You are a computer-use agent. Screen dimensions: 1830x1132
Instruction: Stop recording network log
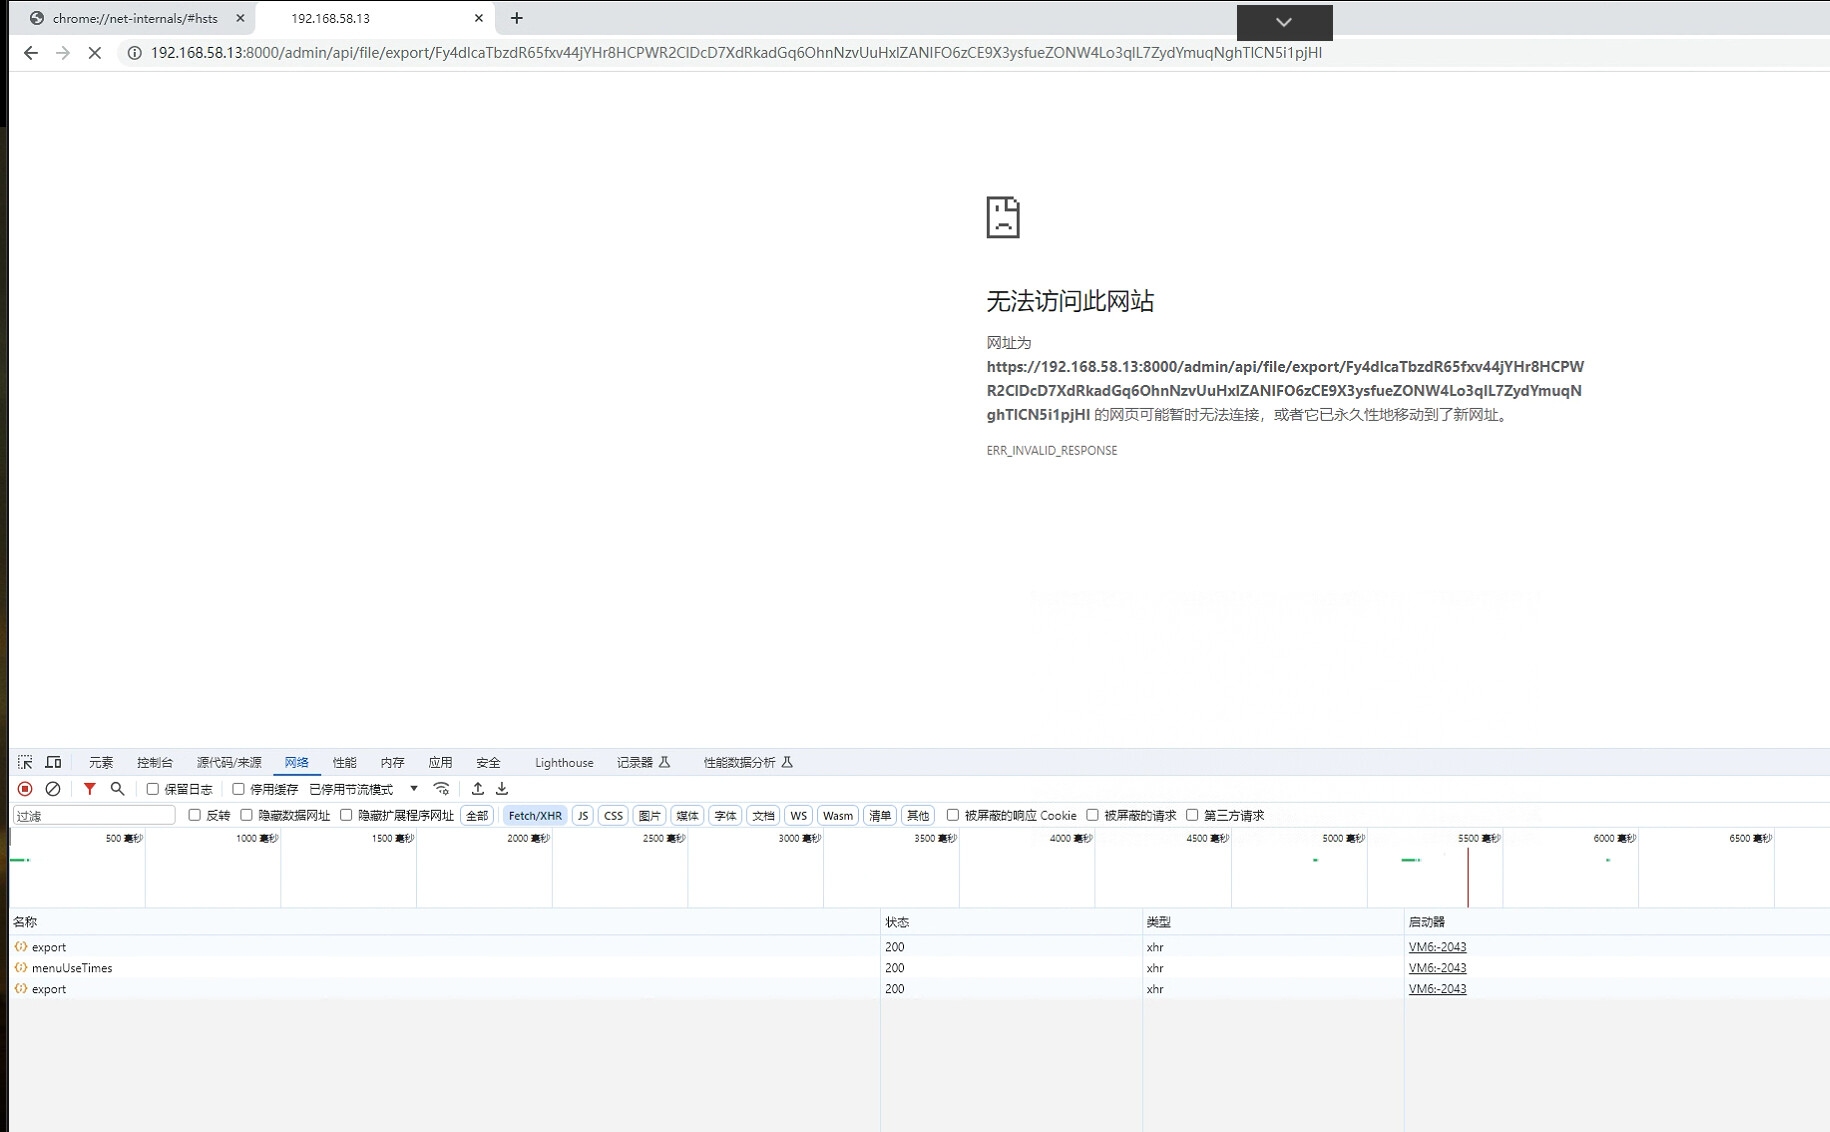pos(25,789)
